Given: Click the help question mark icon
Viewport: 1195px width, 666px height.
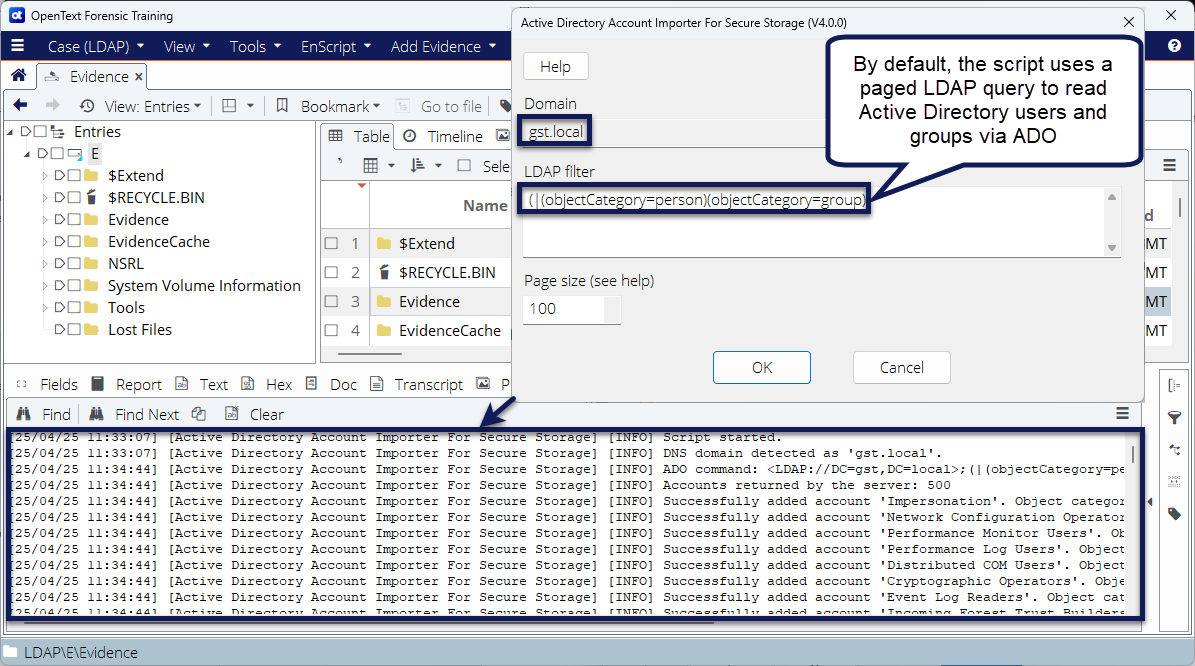Looking at the screenshot, I should click(1174, 46).
